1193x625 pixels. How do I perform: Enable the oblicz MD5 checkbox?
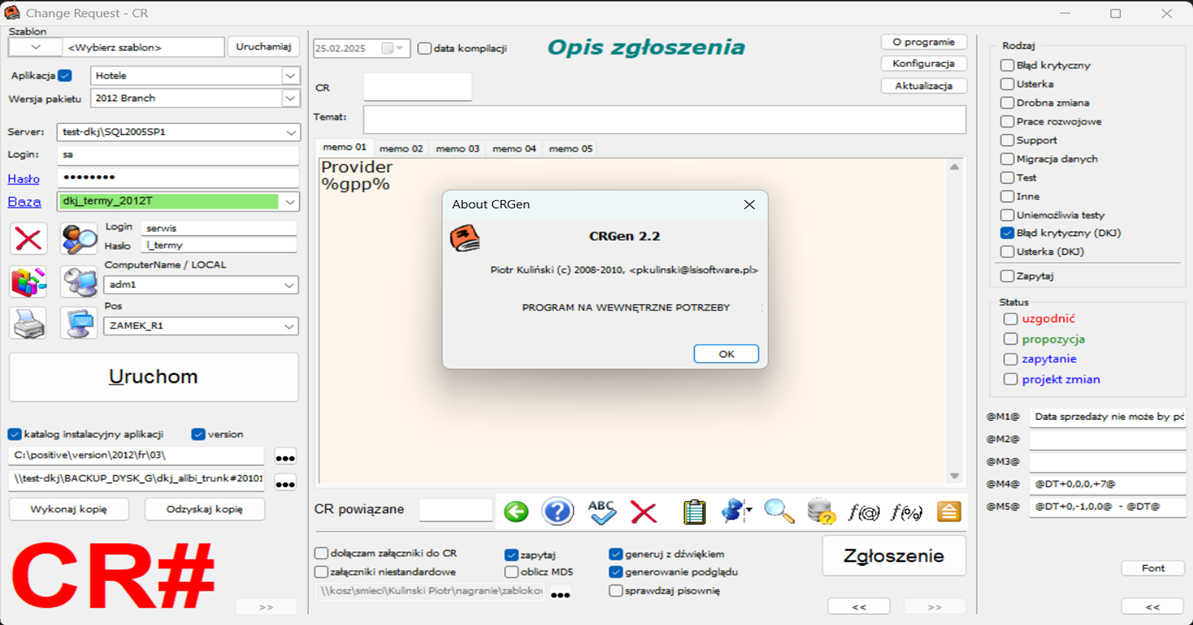509,571
